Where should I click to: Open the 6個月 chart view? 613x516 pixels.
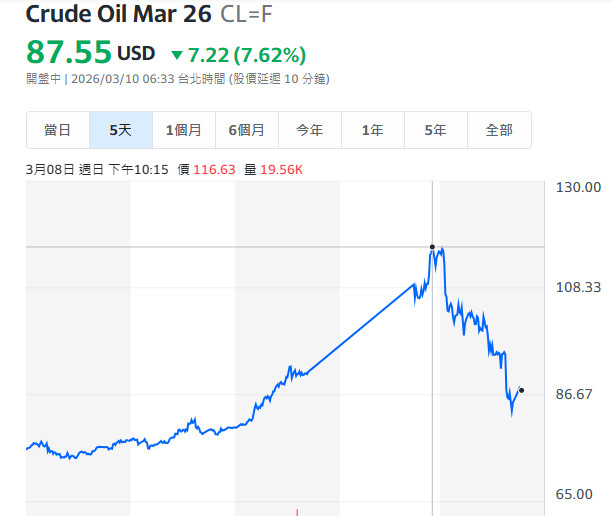[247, 130]
